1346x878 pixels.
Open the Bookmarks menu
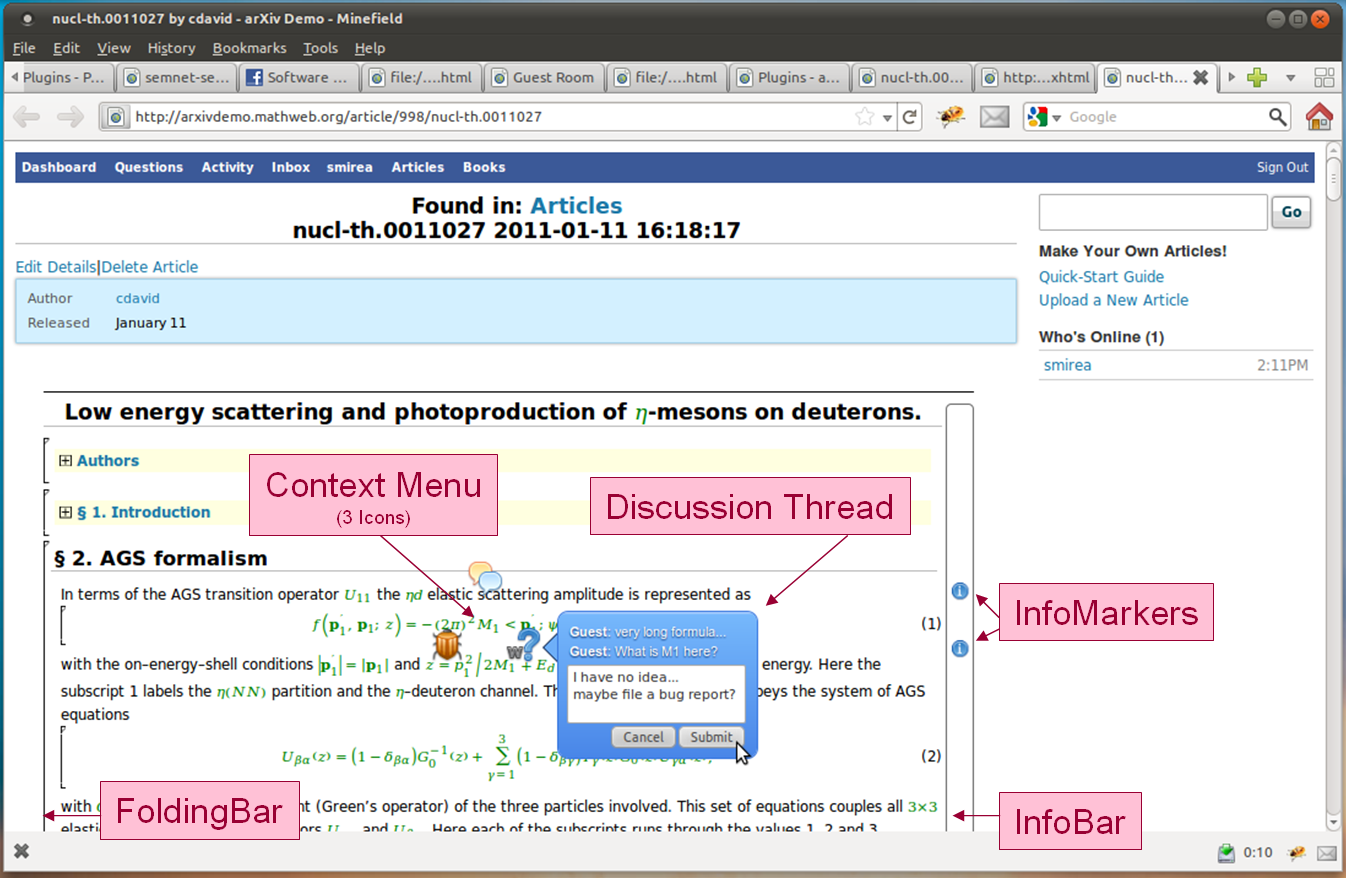pyautogui.click(x=249, y=48)
